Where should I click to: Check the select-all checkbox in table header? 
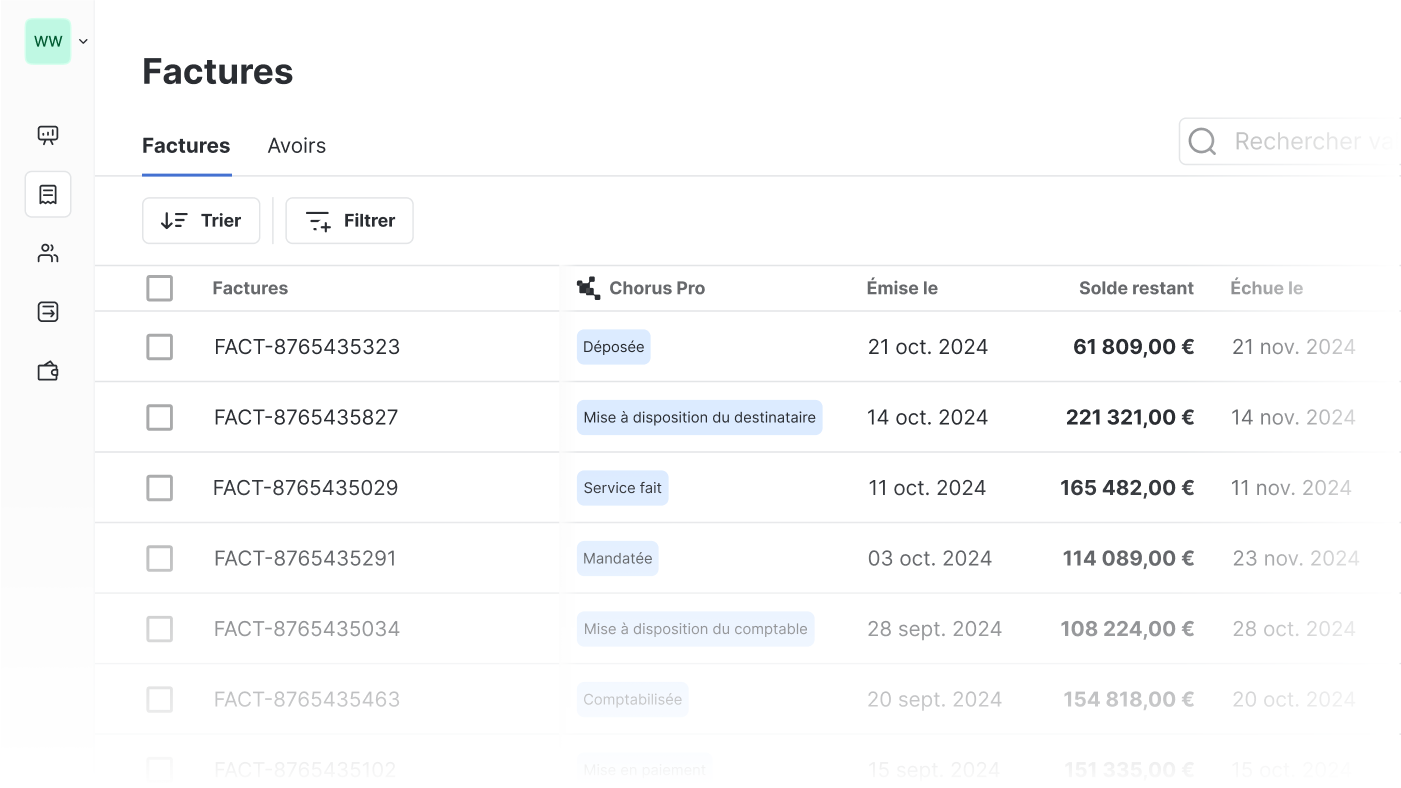coord(159,288)
